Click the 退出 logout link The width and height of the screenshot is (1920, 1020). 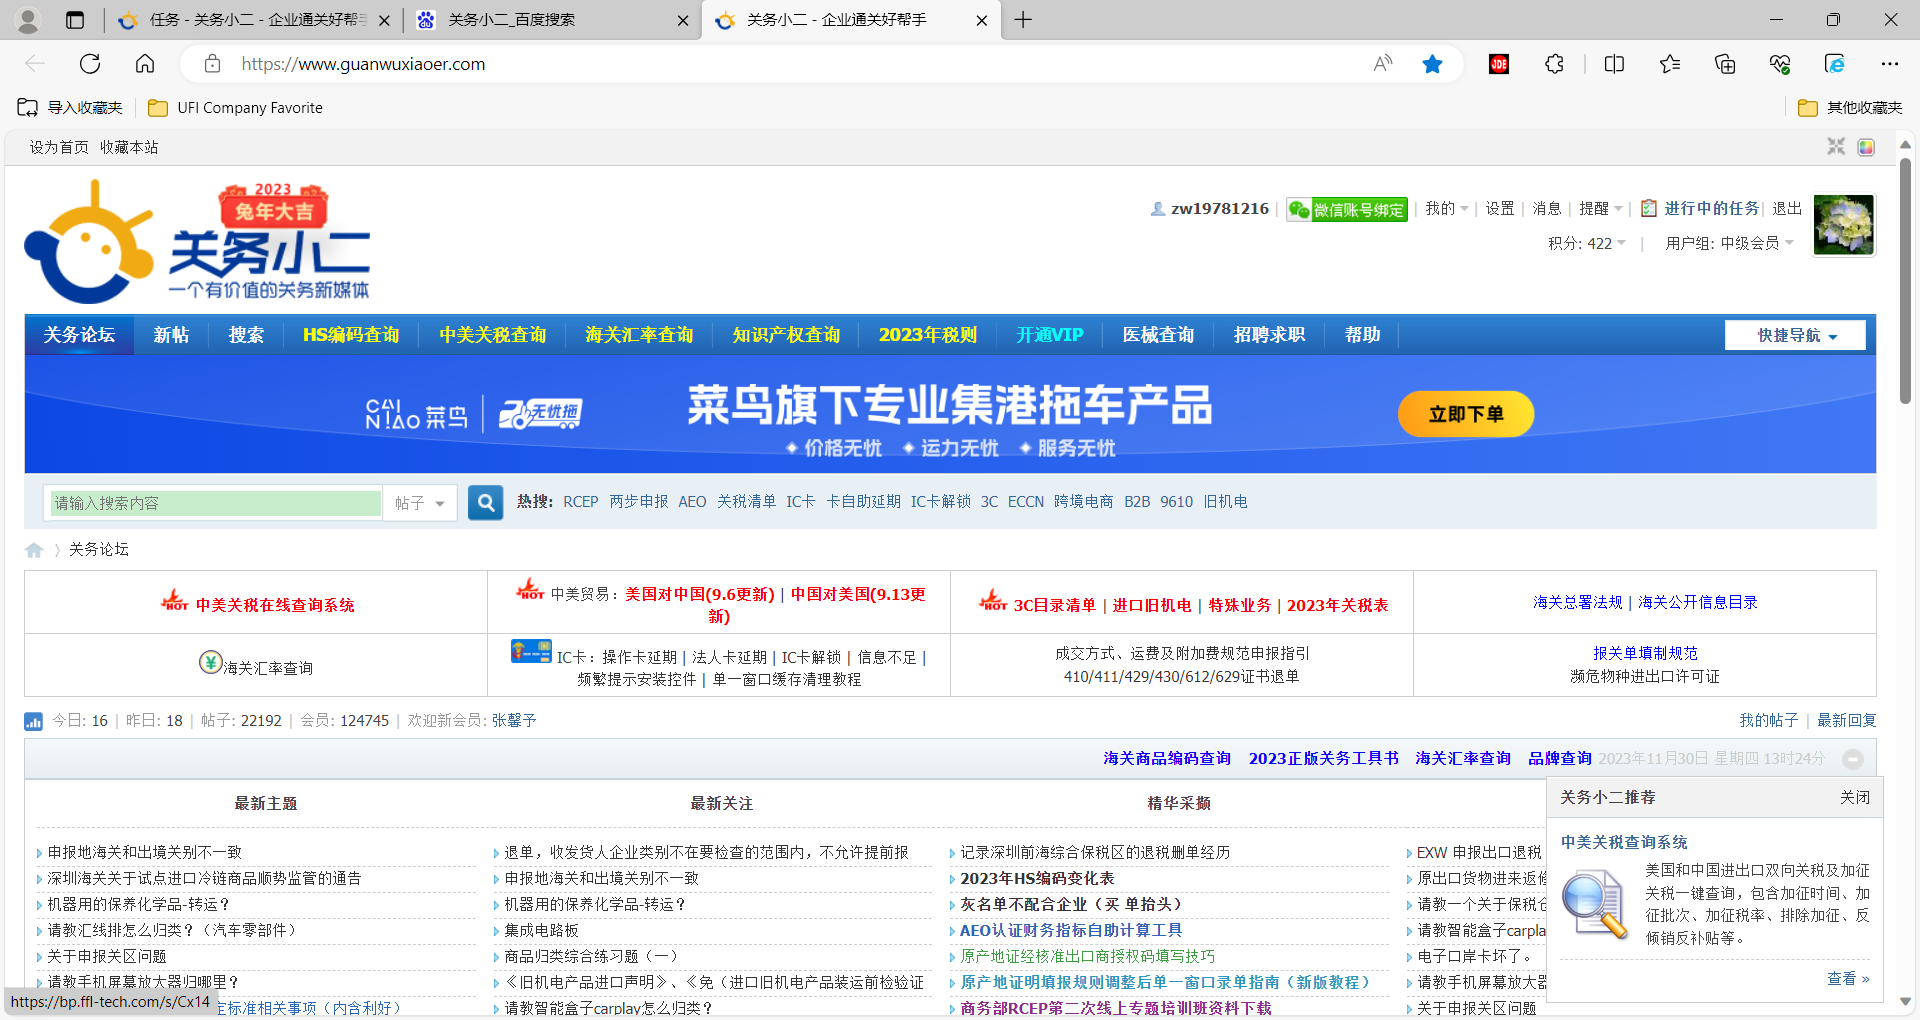coord(1787,208)
